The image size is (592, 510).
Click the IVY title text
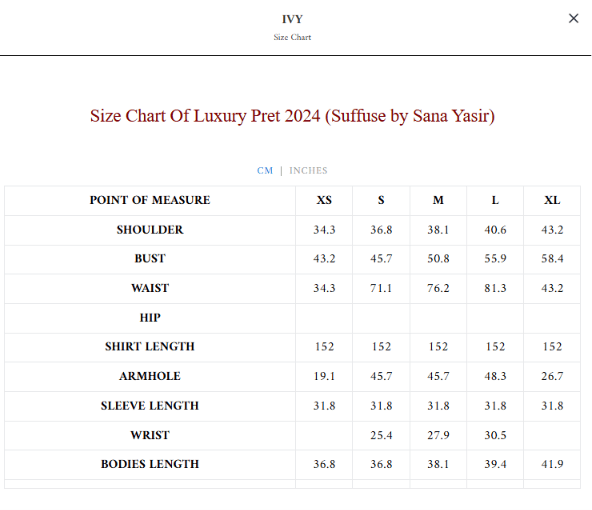click(x=292, y=19)
